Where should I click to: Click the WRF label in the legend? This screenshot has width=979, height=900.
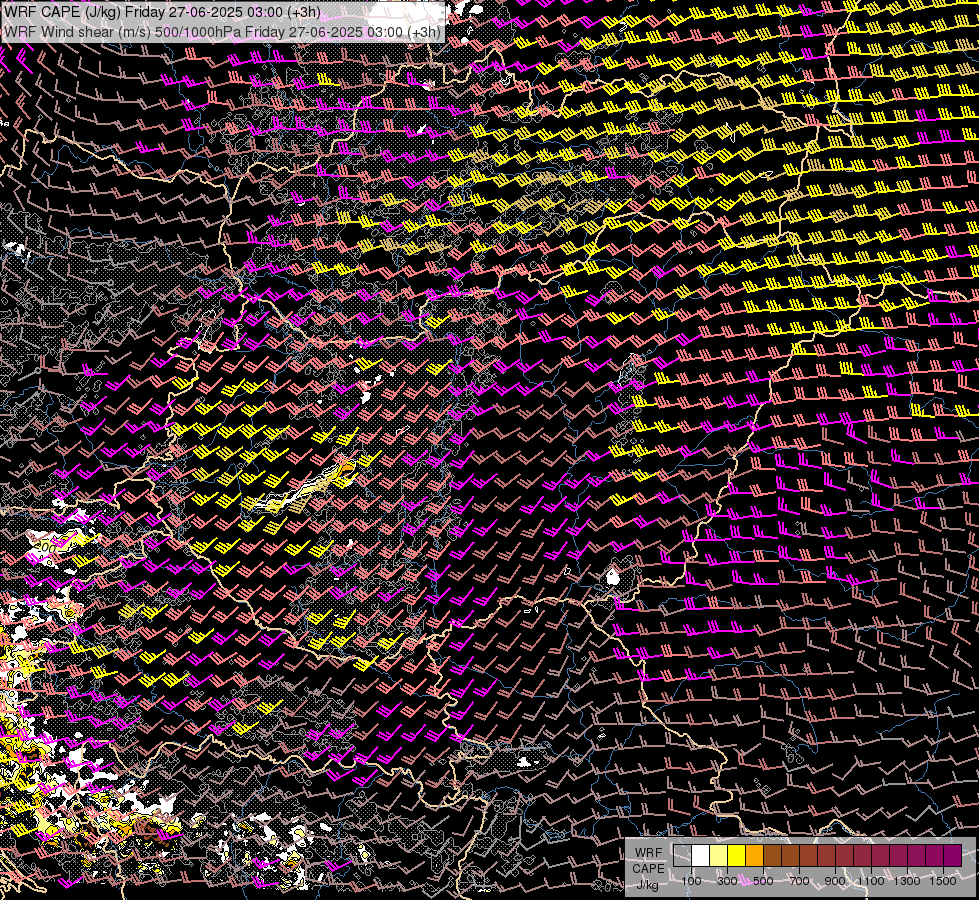648,853
